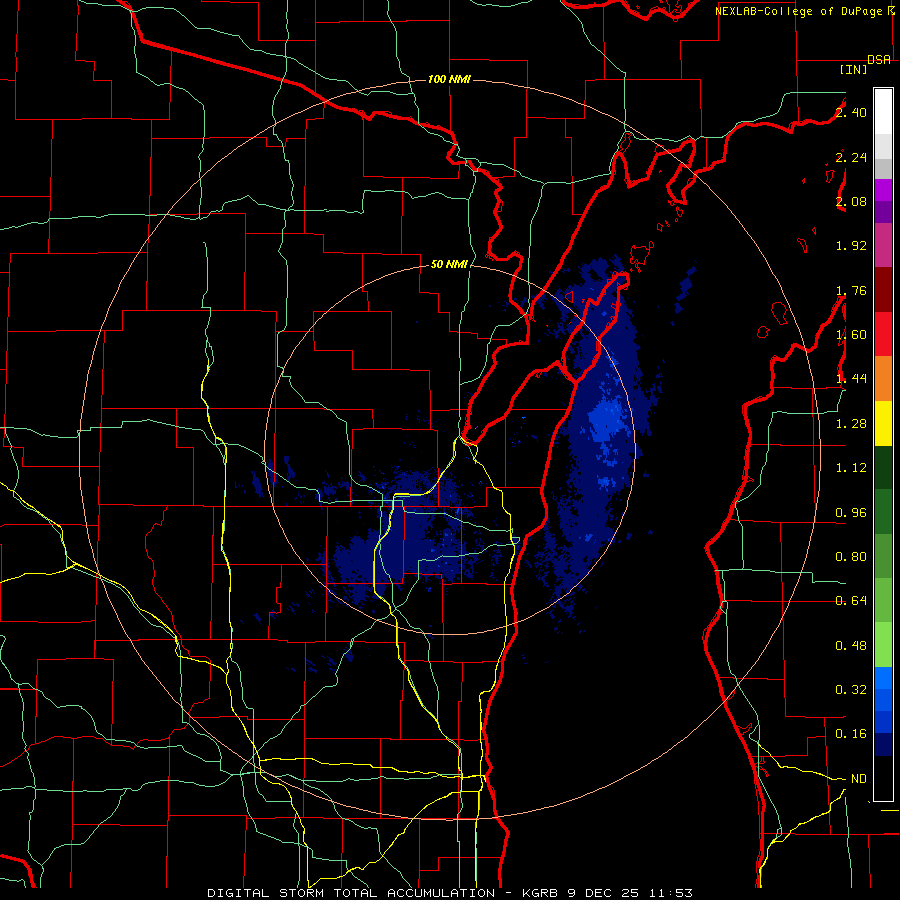The width and height of the screenshot is (900, 900).
Task: Select the dark red swatch near 1.76
Action: (x=883, y=290)
